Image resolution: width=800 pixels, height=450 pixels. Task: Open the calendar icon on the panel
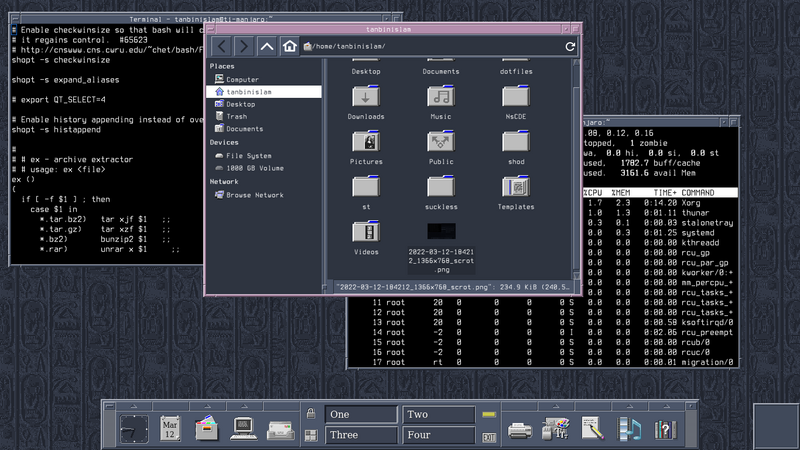[171, 428]
